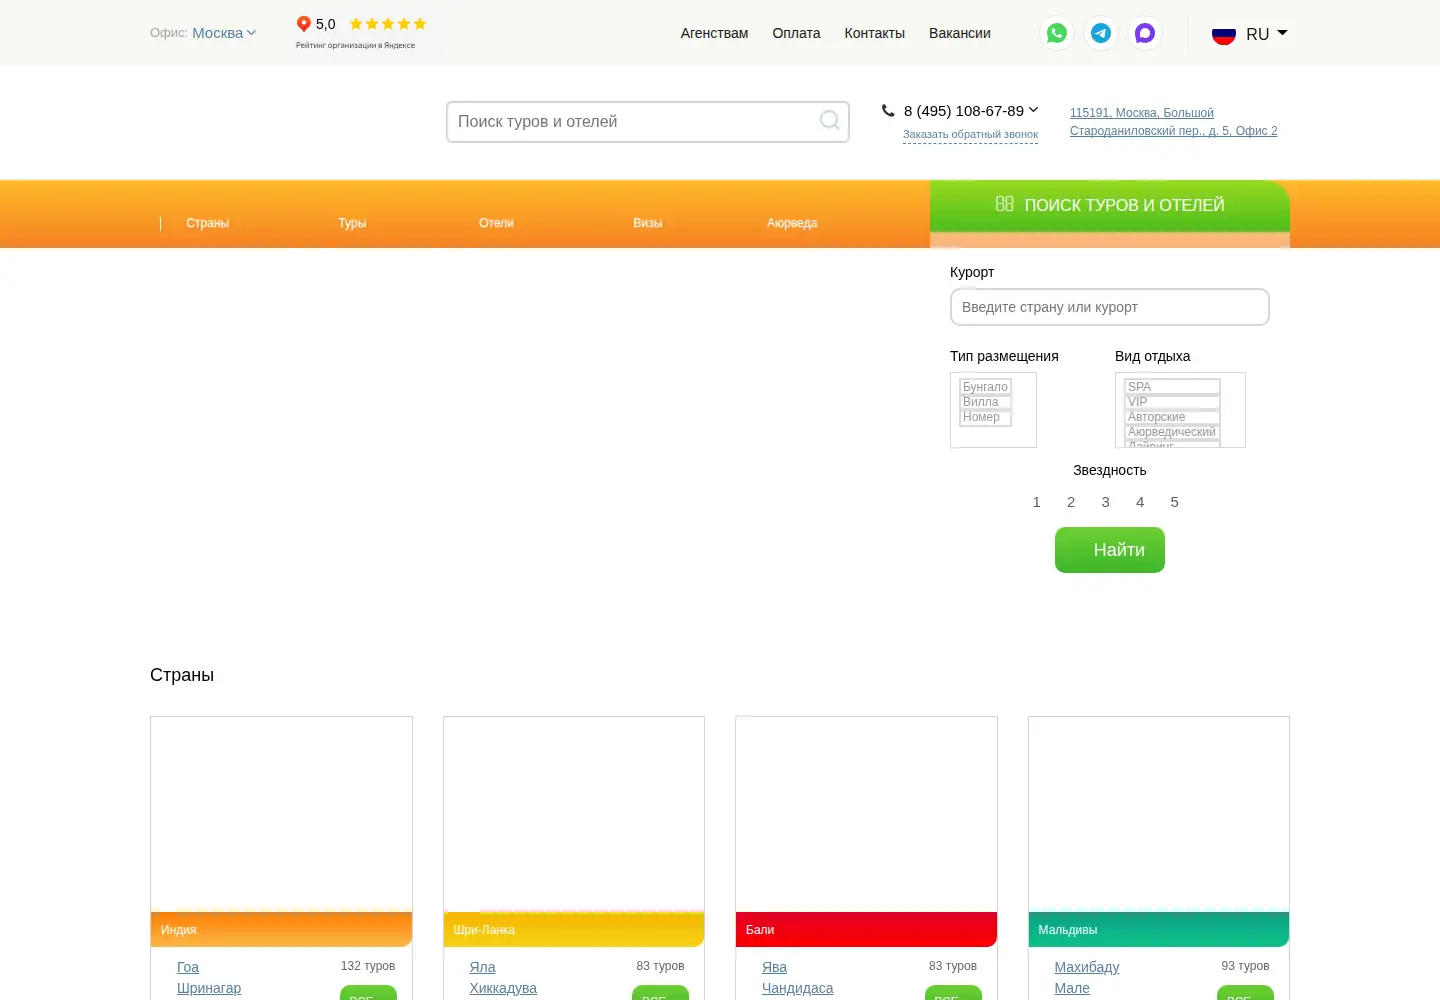Click the green Найти button
The image size is (1440, 1000).
[1110, 550]
